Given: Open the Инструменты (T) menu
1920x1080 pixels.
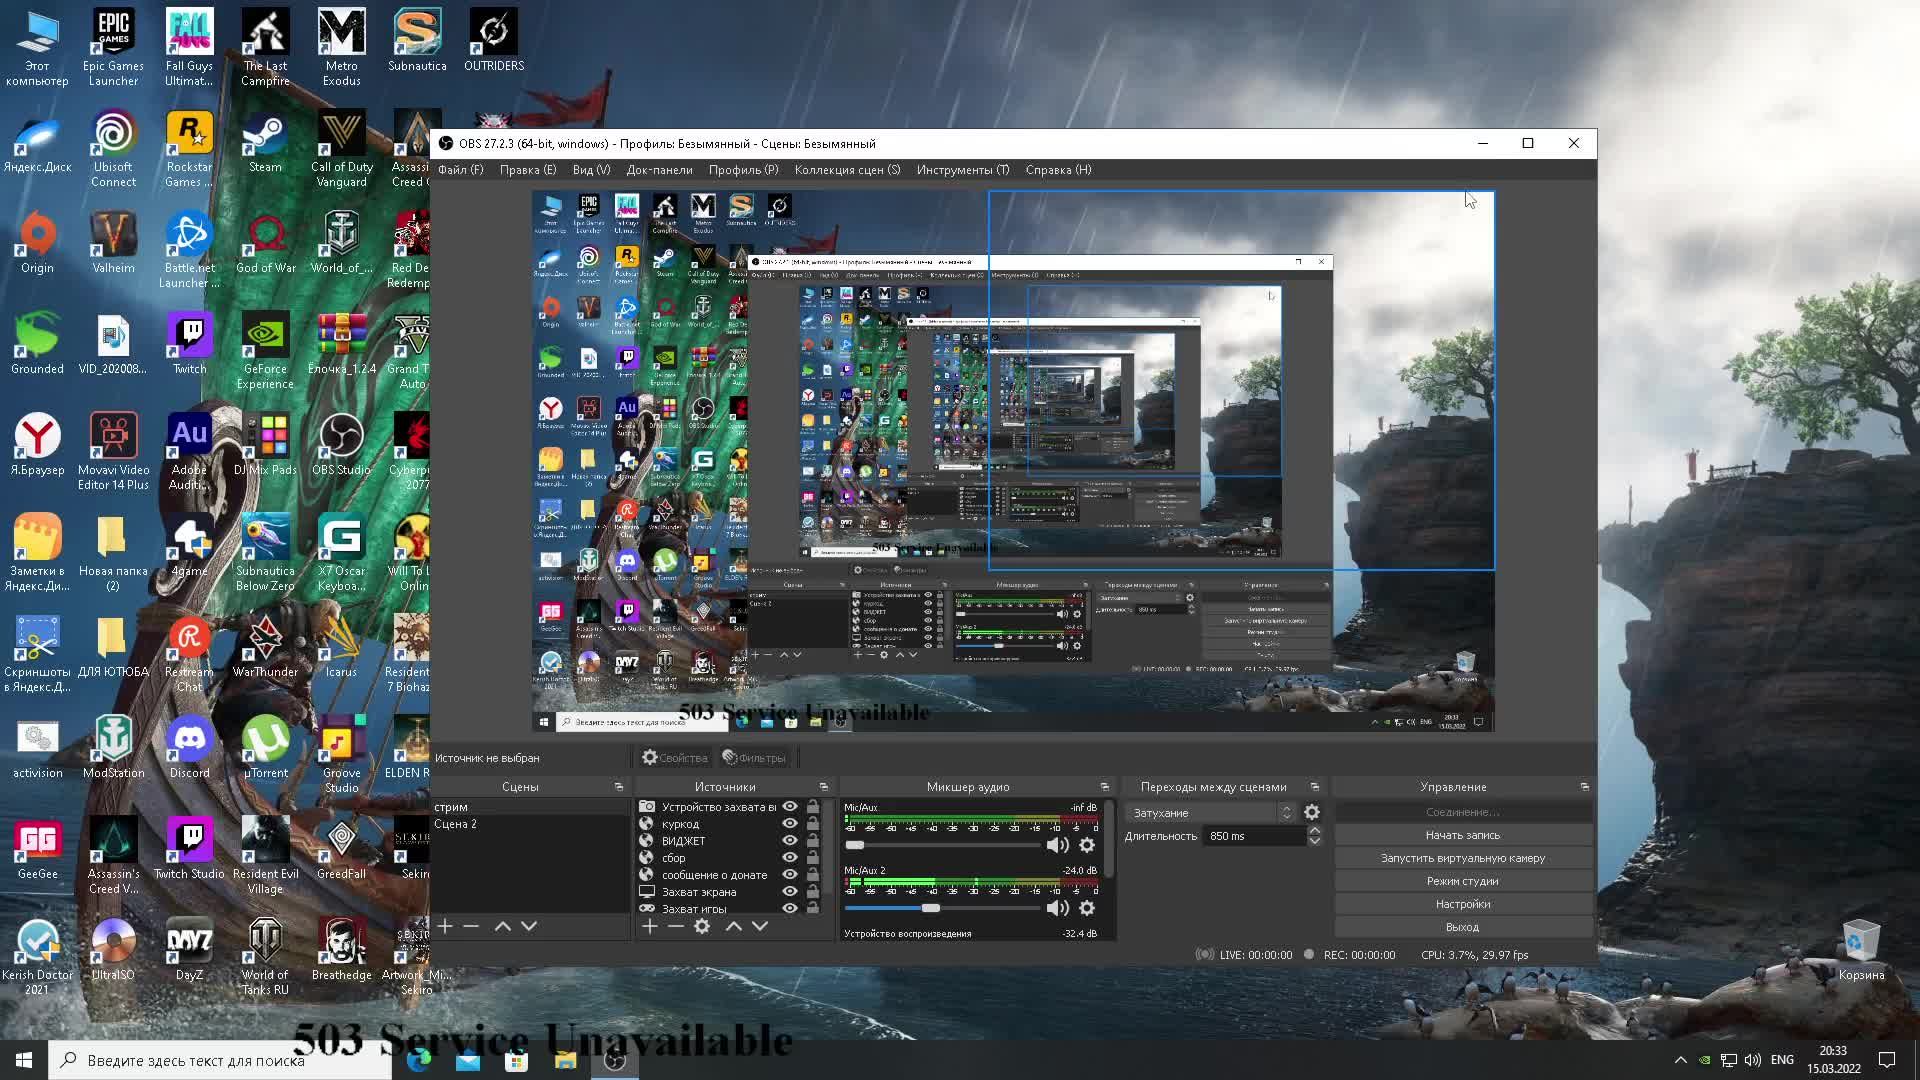Looking at the screenshot, I should [x=962, y=170].
